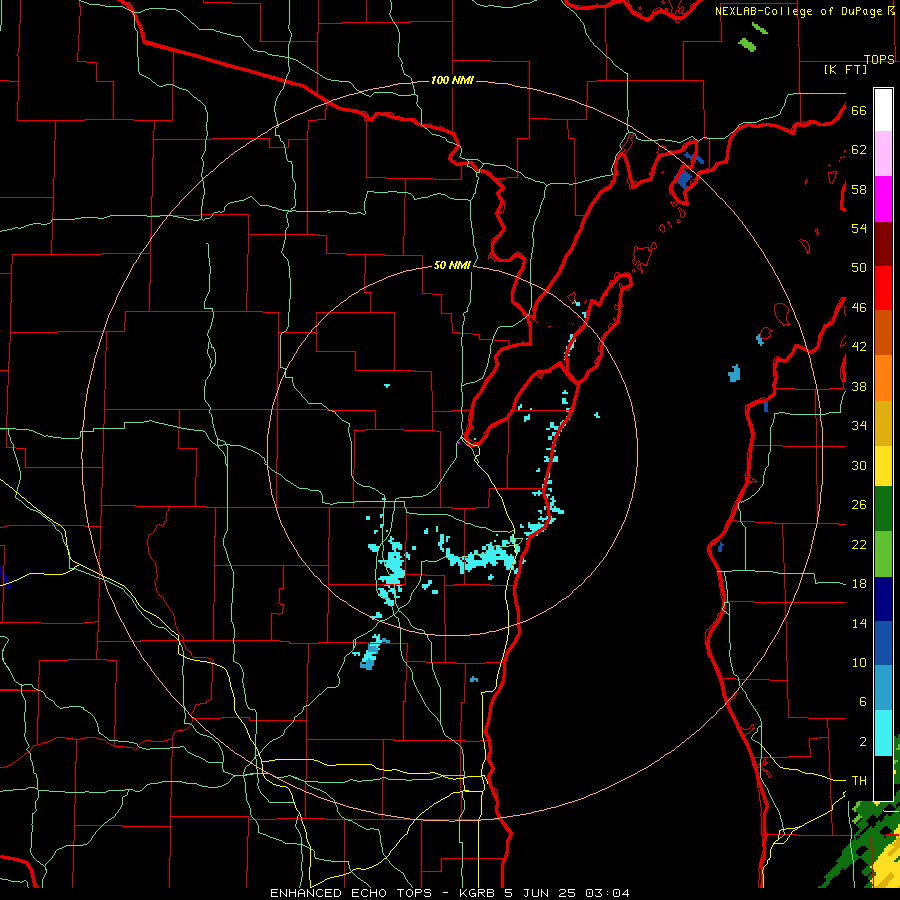Click legend scale value "34"

tap(859, 425)
